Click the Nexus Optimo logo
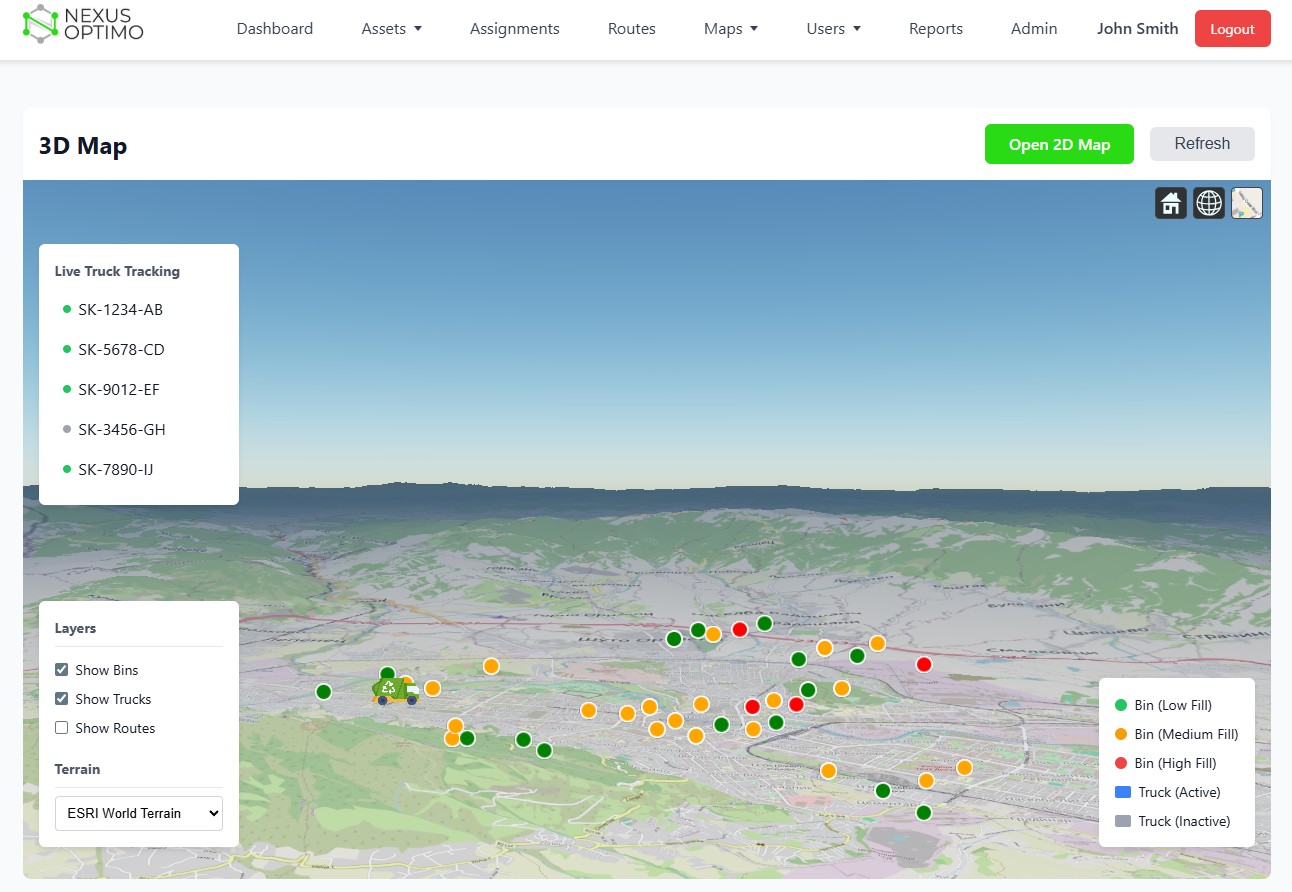1292x892 pixels. (x=83, y=24)
